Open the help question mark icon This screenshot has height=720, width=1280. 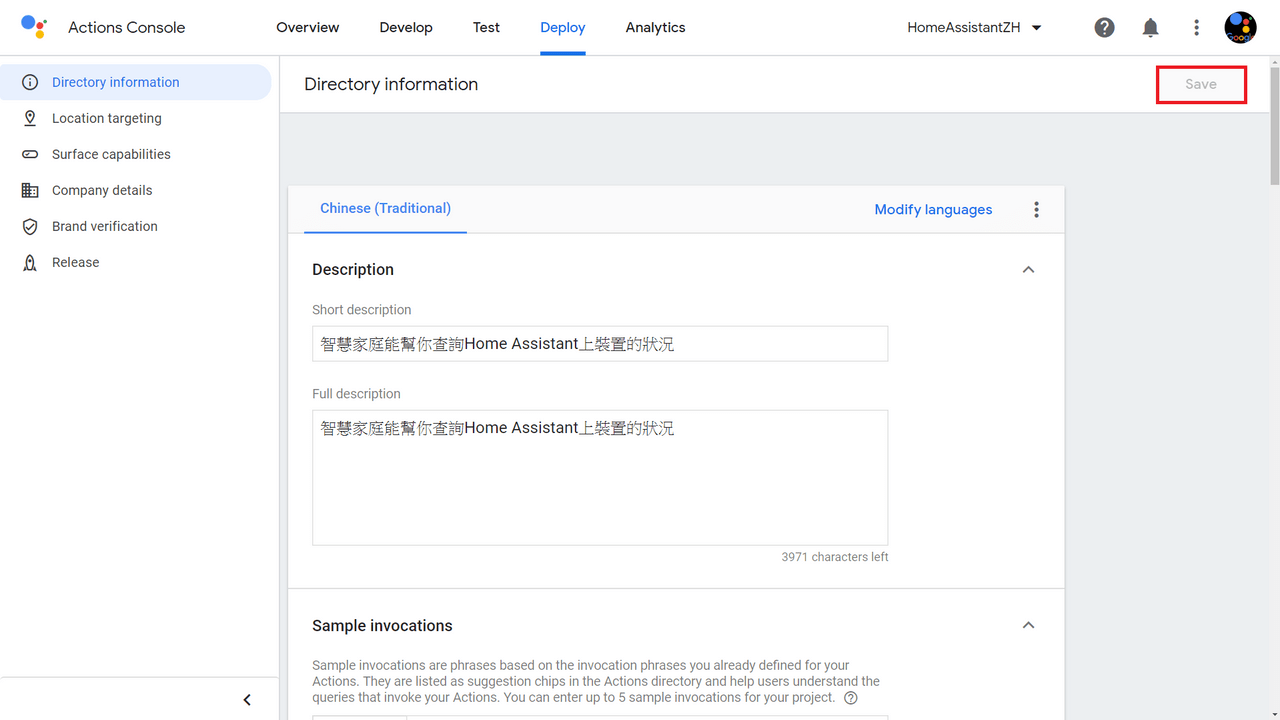pyautogui.click(x=1104, y=28)
